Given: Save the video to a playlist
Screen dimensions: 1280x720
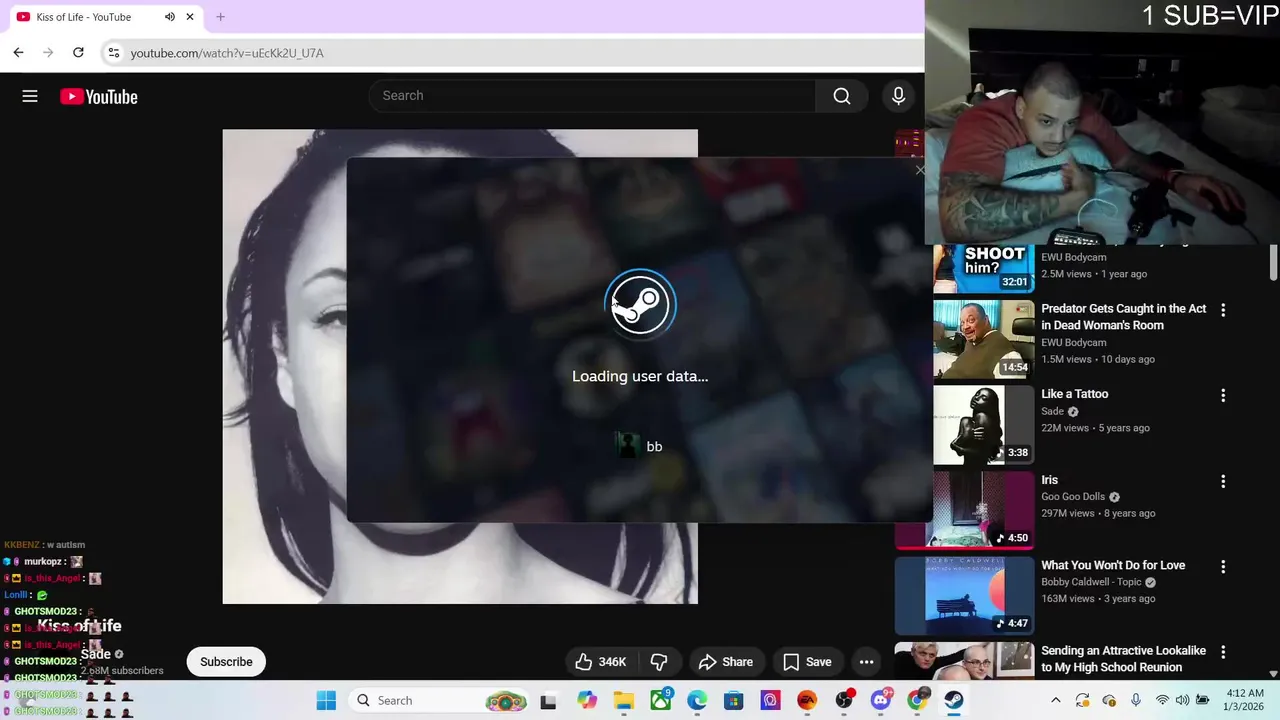Looking at the screenshot, I should point(807,662).
